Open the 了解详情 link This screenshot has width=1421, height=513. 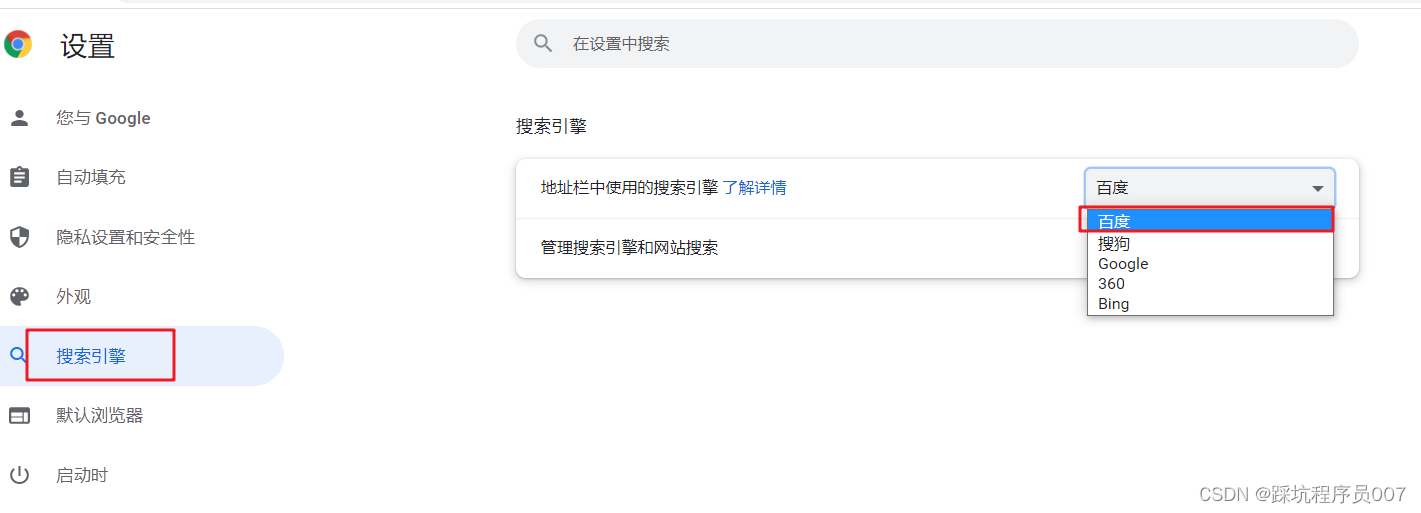coord(754,187)
